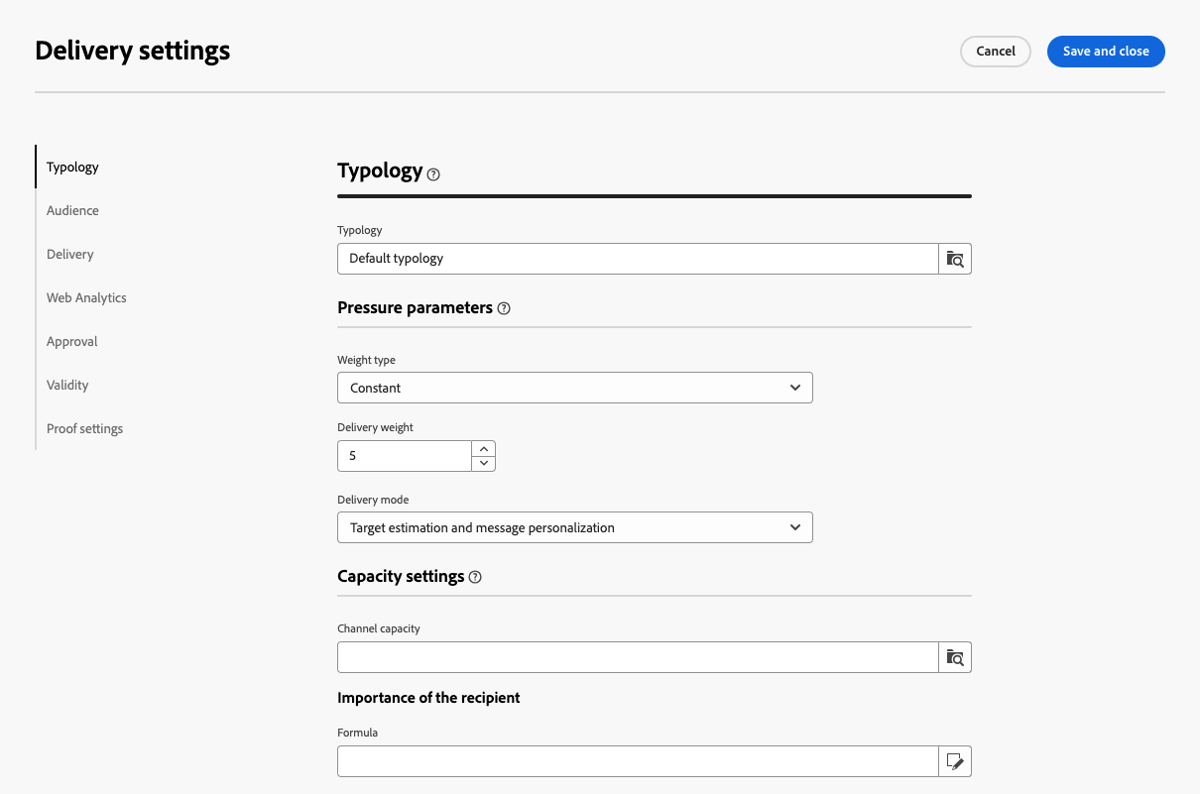This screenshot has height=794, width=1200.
Task: Open the Delivery mode dropdown
Action: pyautogui.click(x=796, y=527)
